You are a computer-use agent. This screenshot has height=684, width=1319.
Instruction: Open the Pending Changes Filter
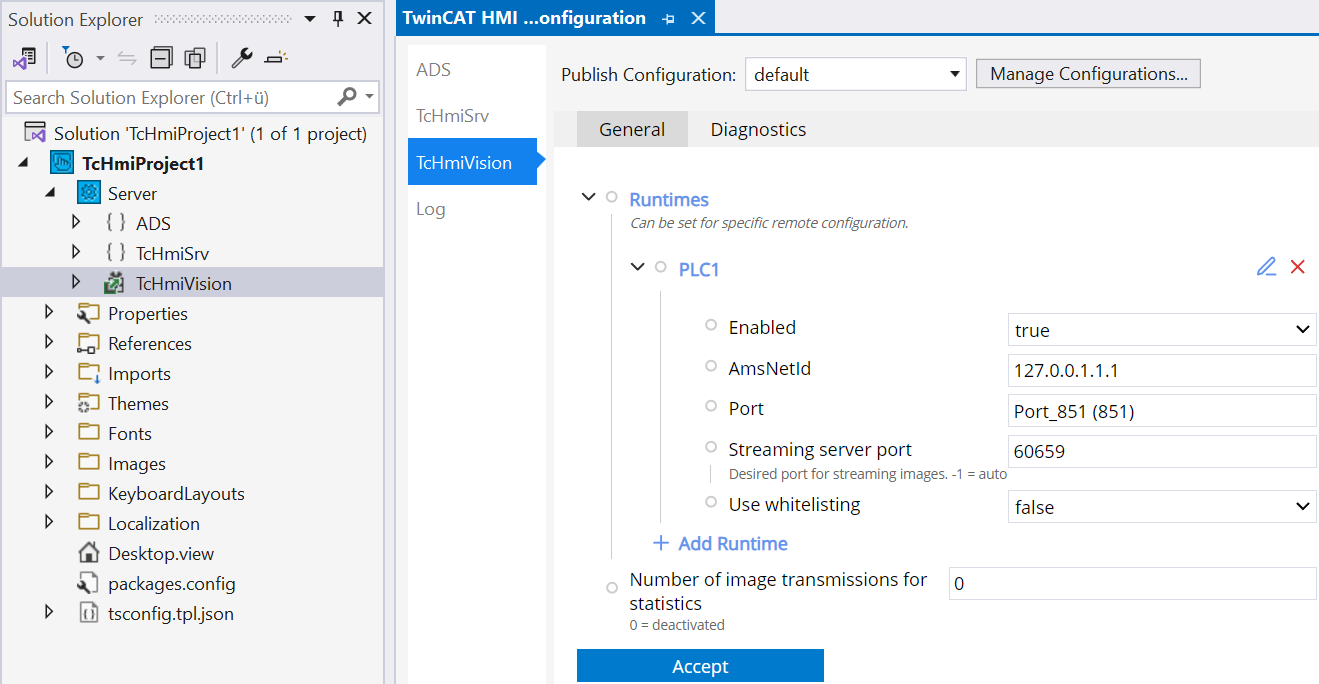tap(74, 58)
